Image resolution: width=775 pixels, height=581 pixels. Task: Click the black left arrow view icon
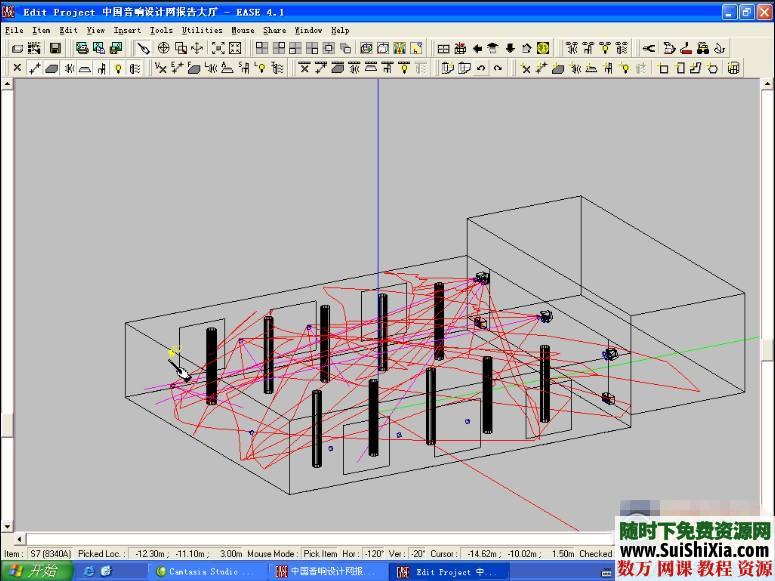point(477,48)
